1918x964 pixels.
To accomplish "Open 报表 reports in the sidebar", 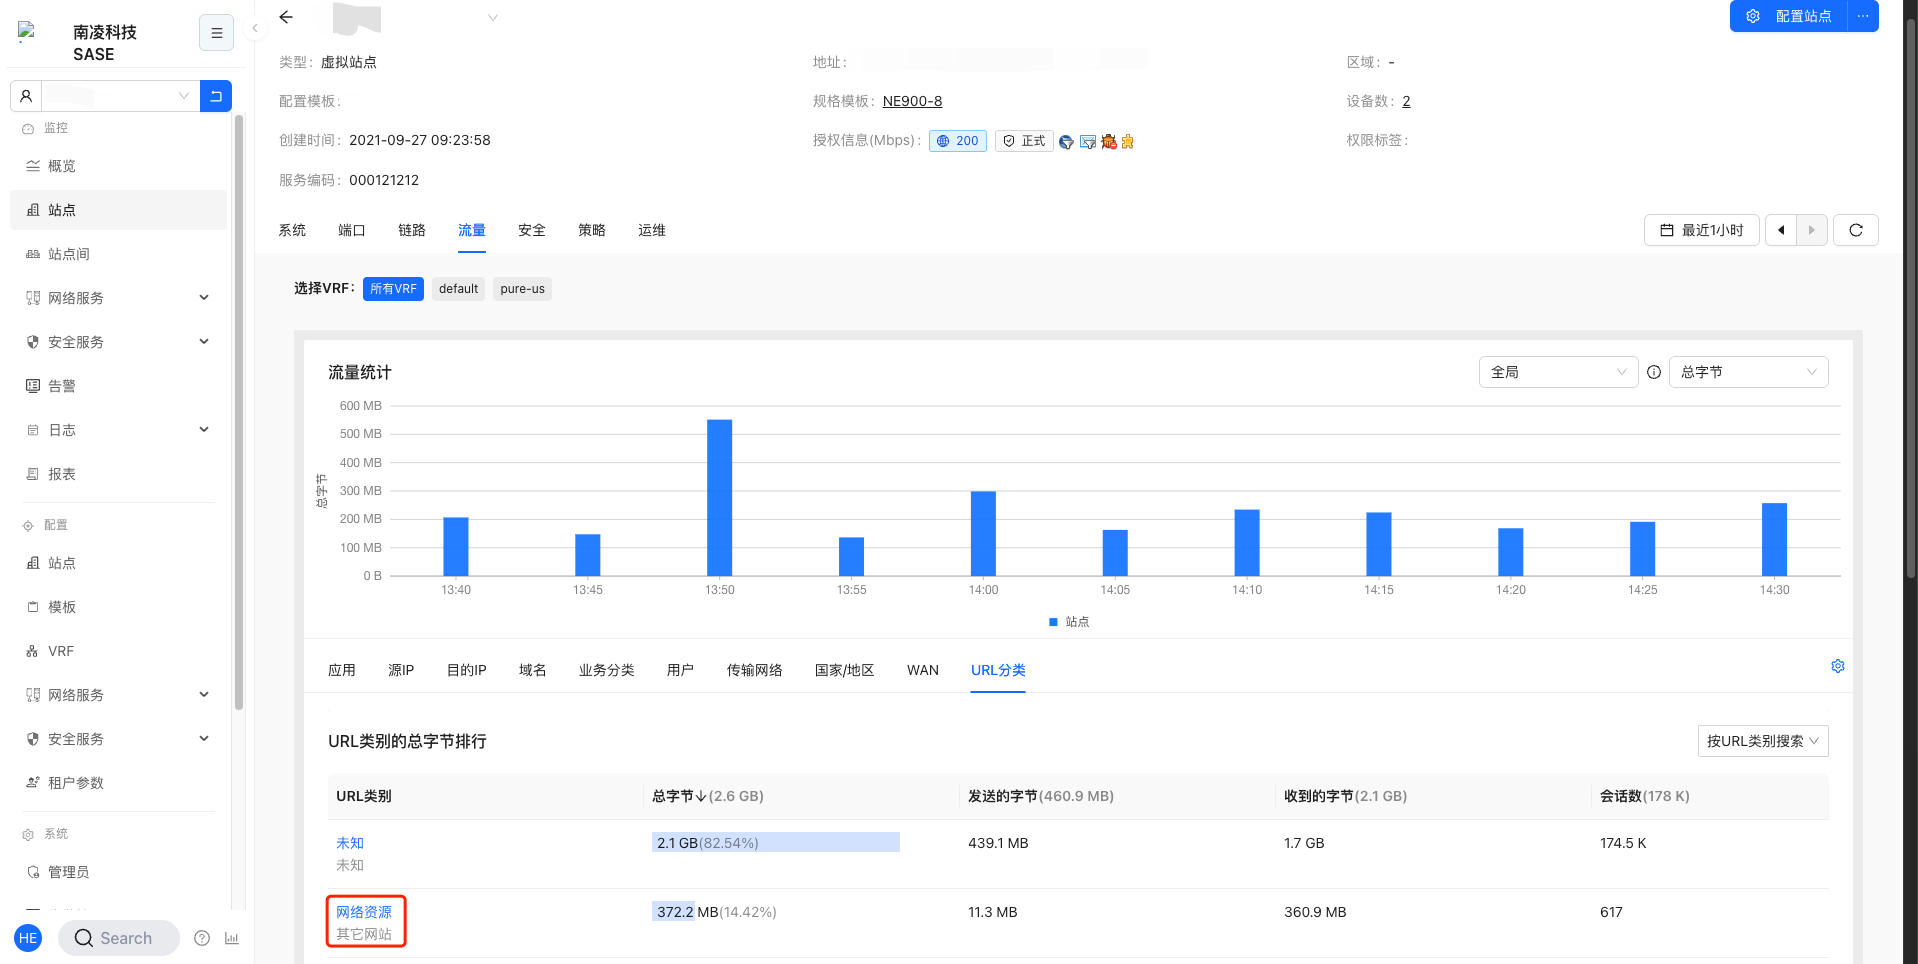I will (118, 474).
